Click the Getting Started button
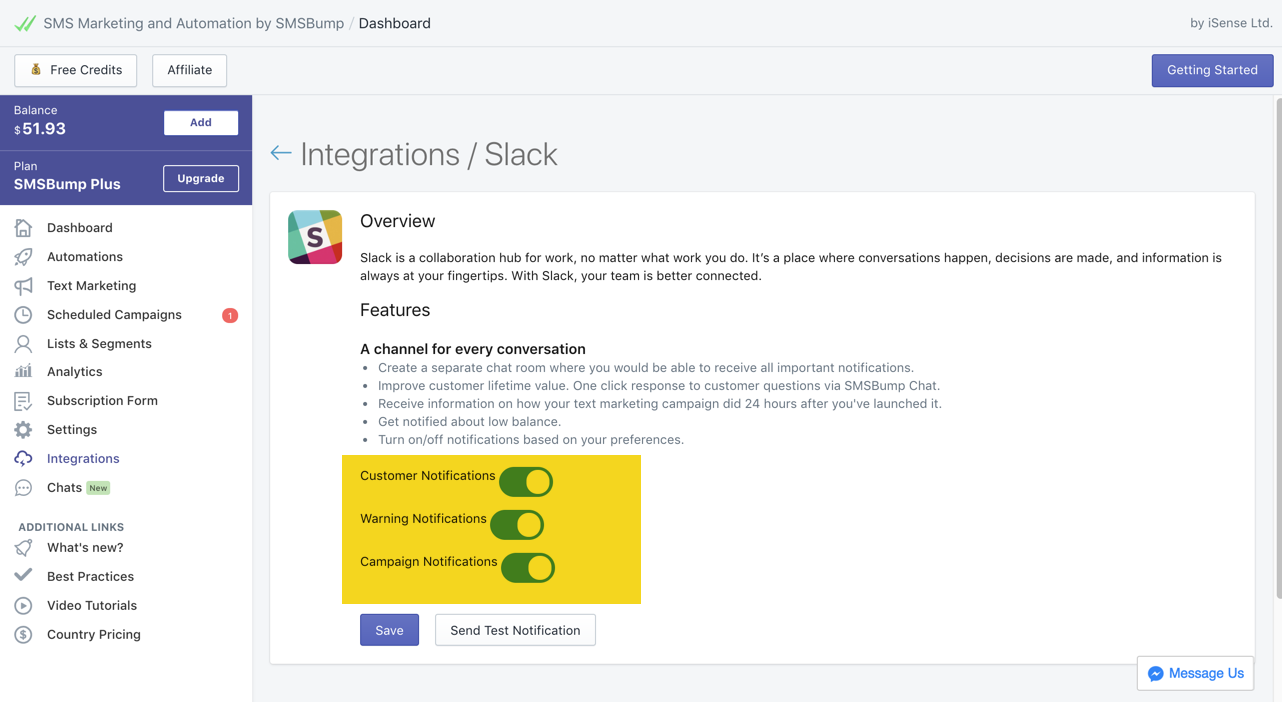This screenshot has width=1282, height=702. pos(1212,70)
